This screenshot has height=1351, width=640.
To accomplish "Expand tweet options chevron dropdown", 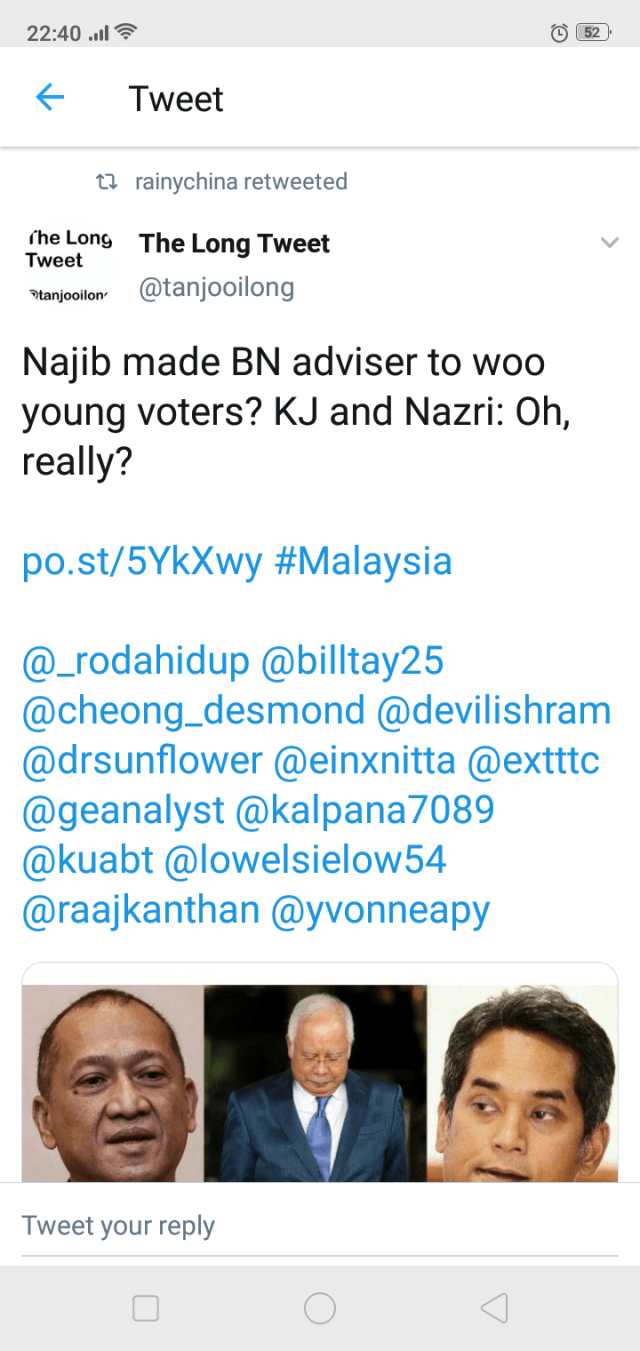I will click(x=608, y=243).
